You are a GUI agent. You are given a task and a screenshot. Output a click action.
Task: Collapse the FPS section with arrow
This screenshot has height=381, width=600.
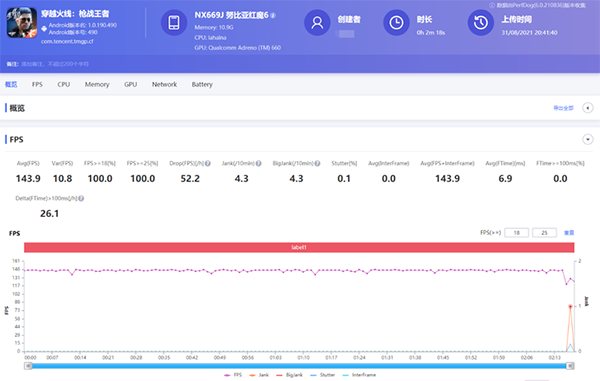pyautogui.click(x=588, y=139)
